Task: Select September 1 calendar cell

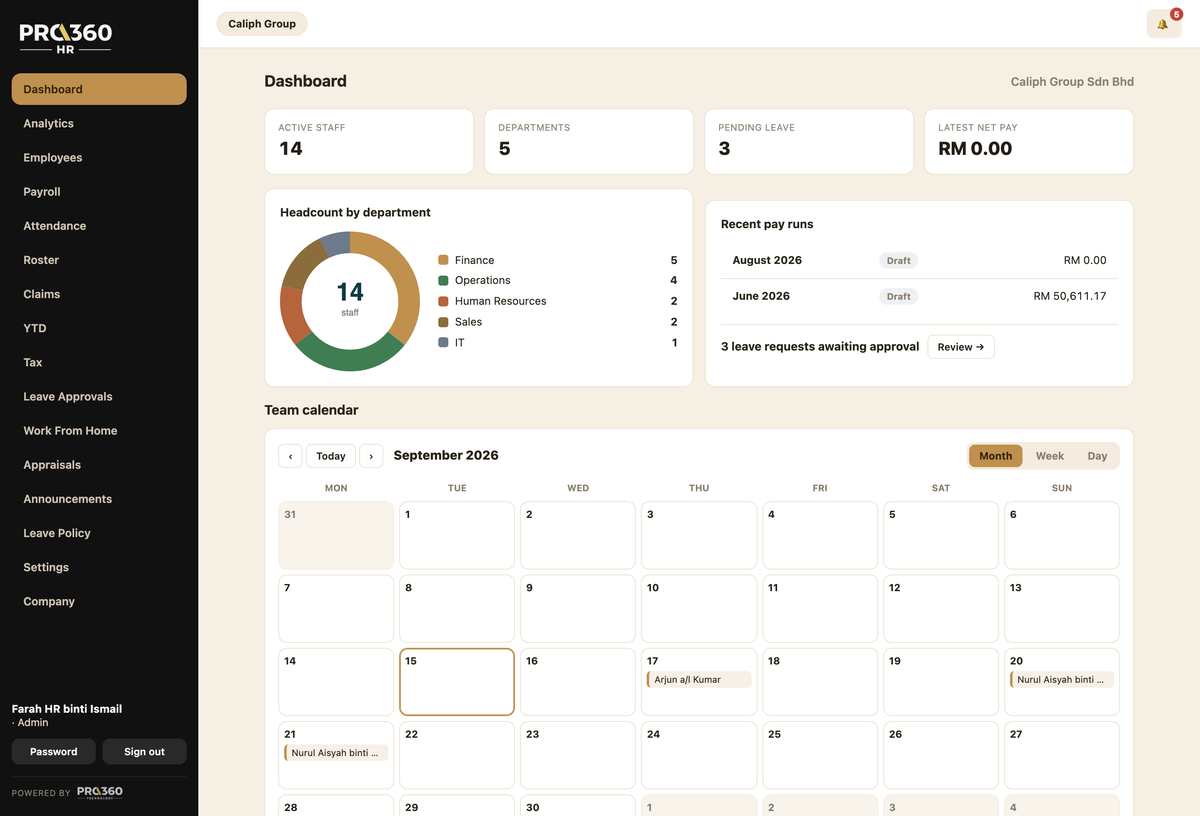Action: coord(457,536)
